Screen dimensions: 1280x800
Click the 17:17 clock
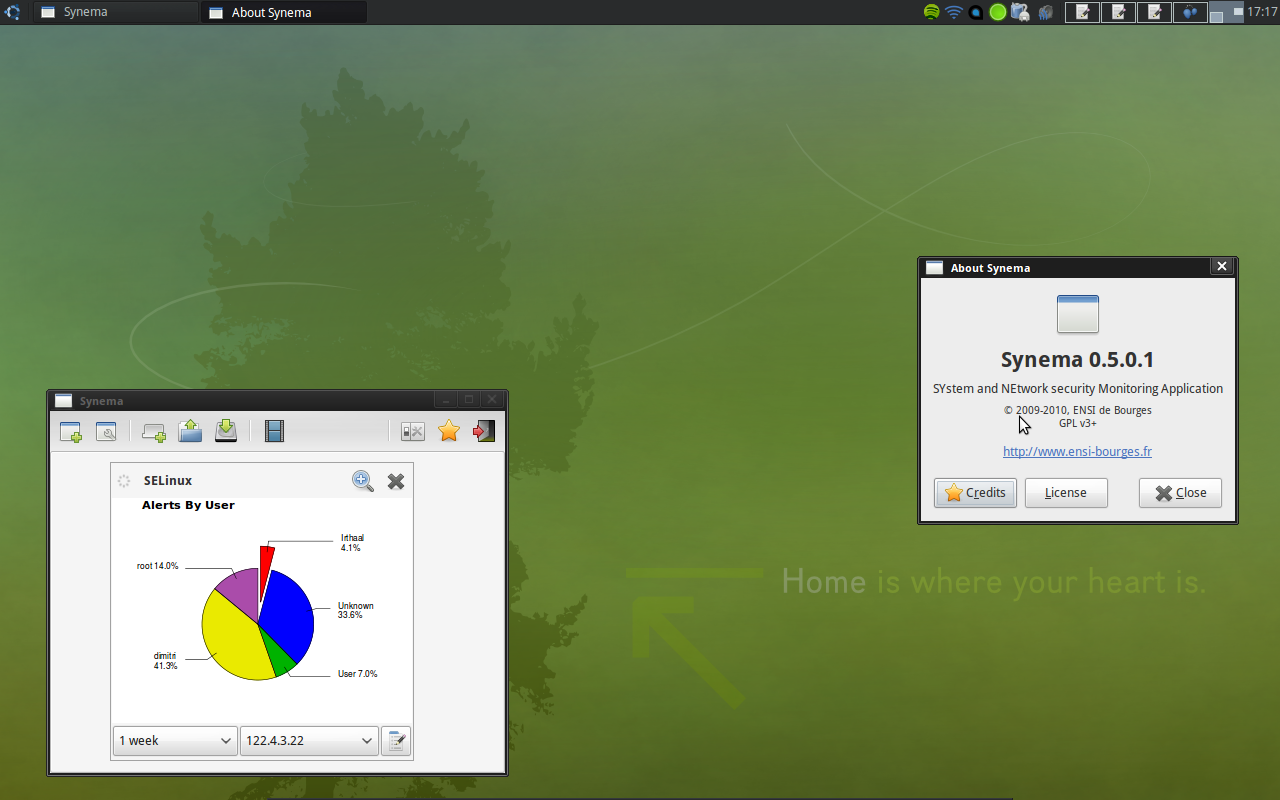(1262, 12)
